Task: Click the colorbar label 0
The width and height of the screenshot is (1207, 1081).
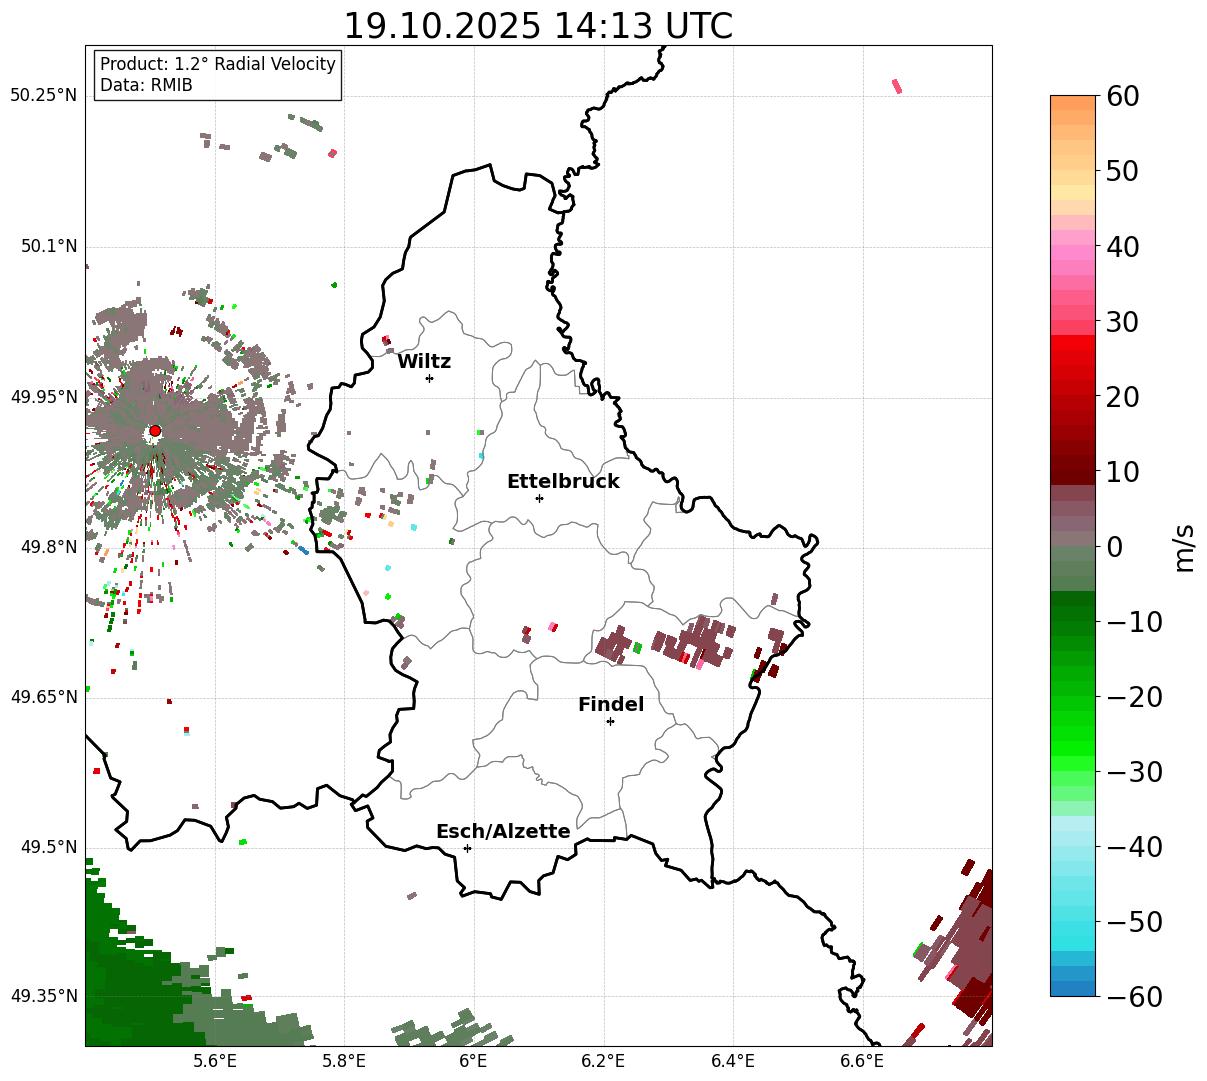Action: (x=1114, y=547)
